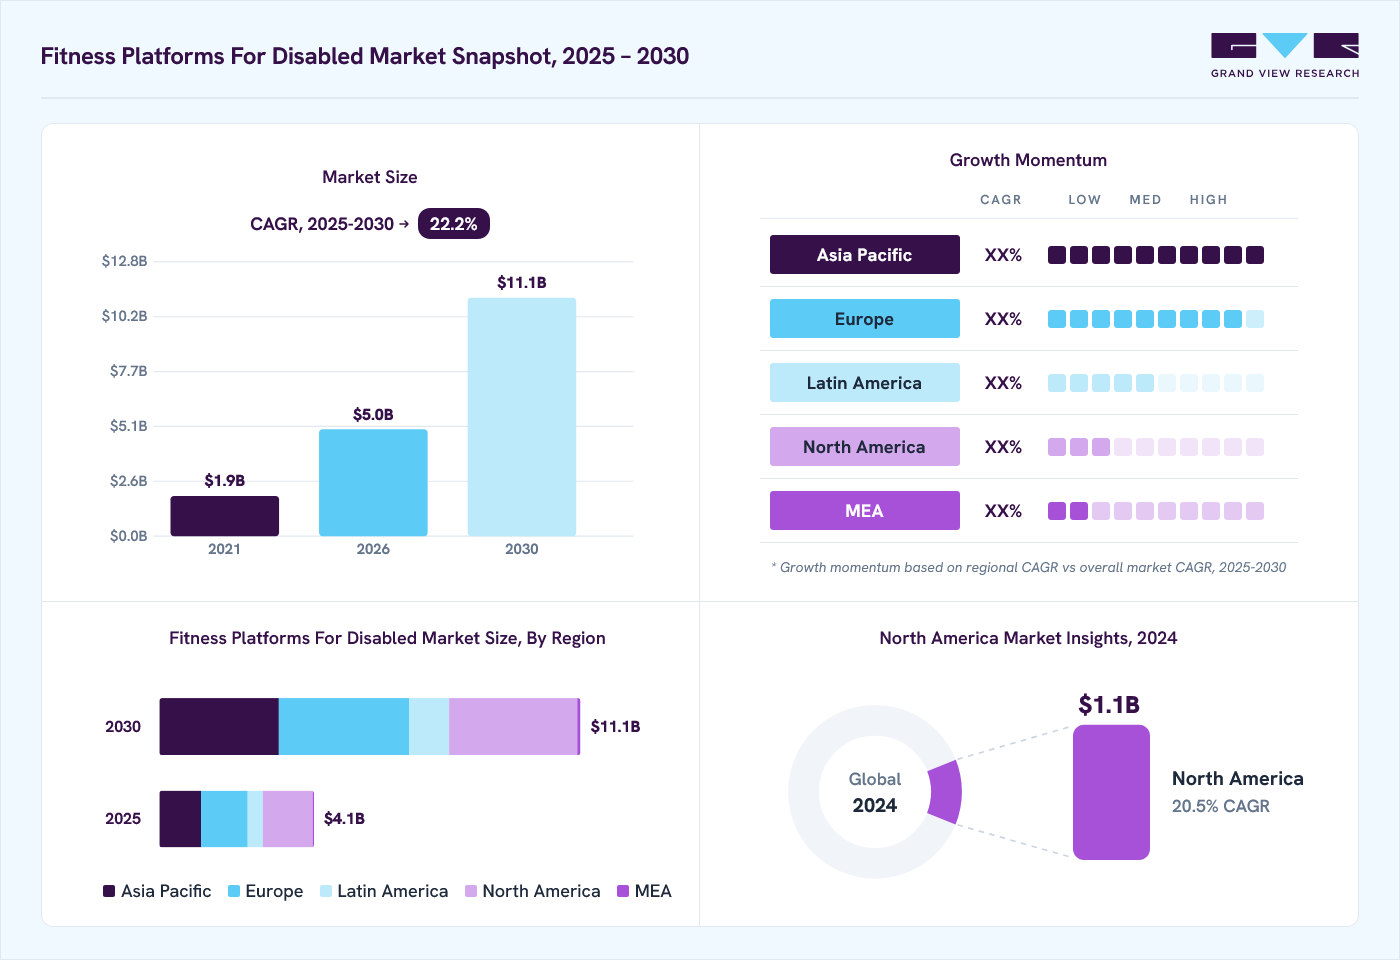Select the Asia Pacific region label
Viewport: 1400px width, 960px height.
coord(864,255)
